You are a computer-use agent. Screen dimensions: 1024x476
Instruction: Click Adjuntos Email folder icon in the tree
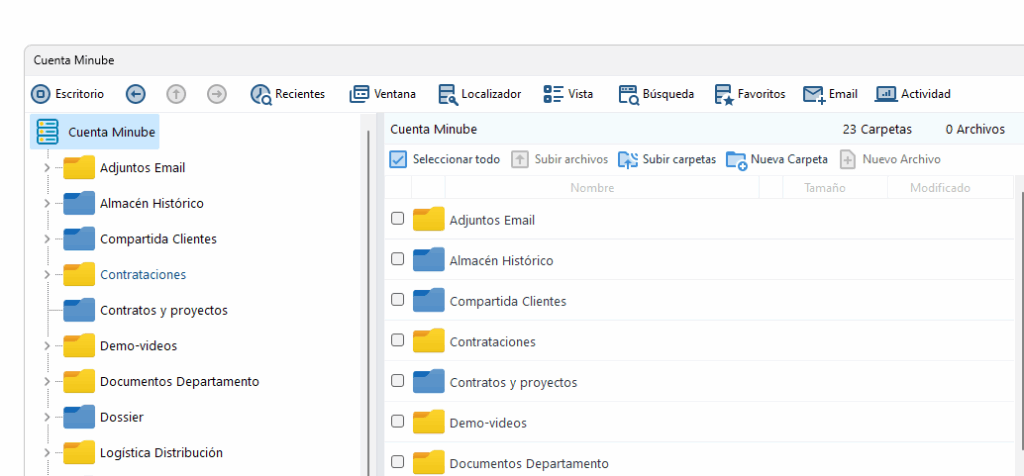coord(79,168)
